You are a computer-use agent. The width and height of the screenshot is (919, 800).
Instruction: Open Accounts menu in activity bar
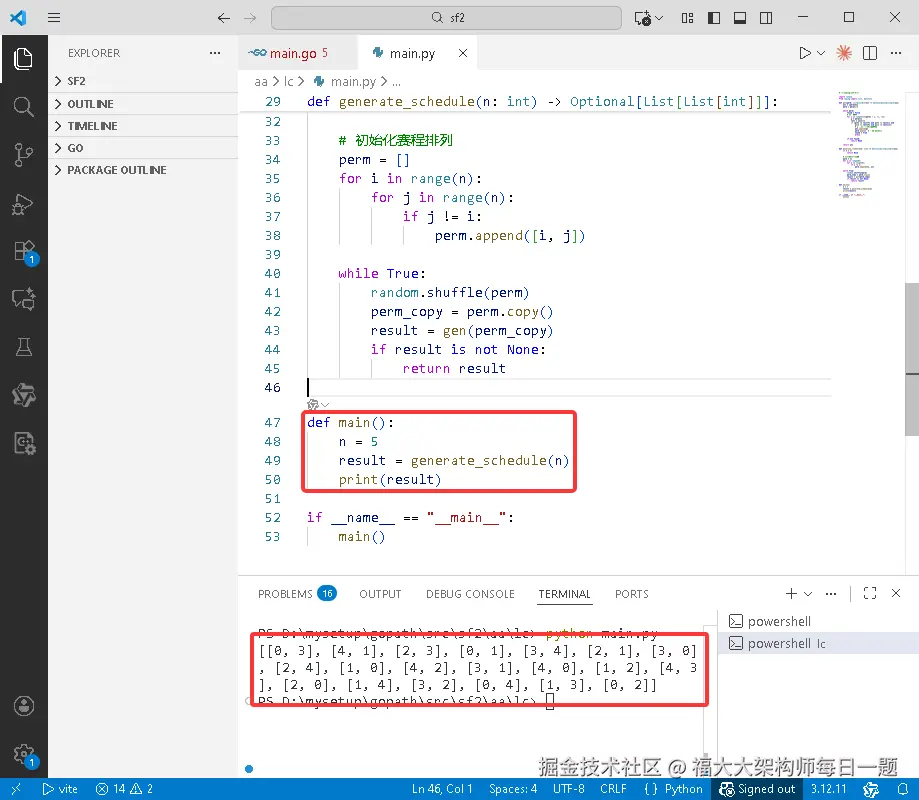[23, 706]
